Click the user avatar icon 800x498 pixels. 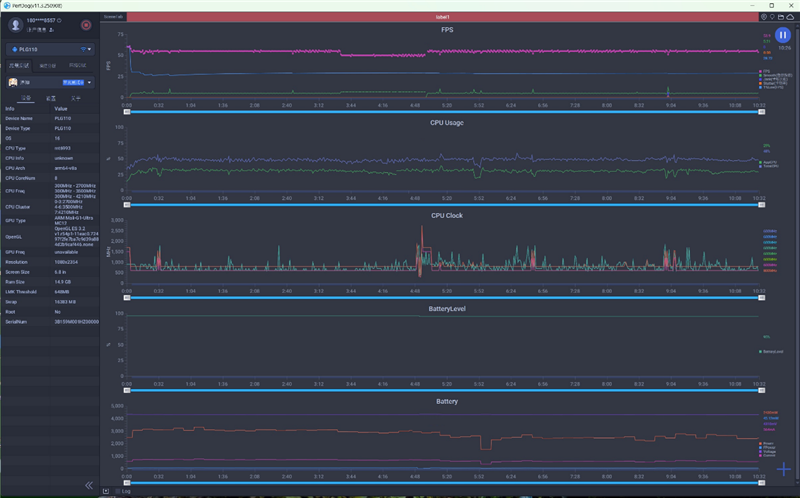click(x=17, y=24)
